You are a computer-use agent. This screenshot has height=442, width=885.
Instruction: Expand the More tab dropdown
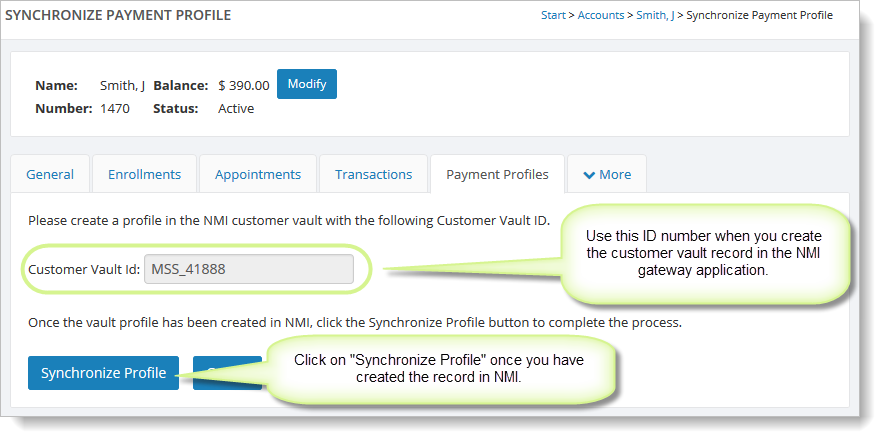(607, 174)
